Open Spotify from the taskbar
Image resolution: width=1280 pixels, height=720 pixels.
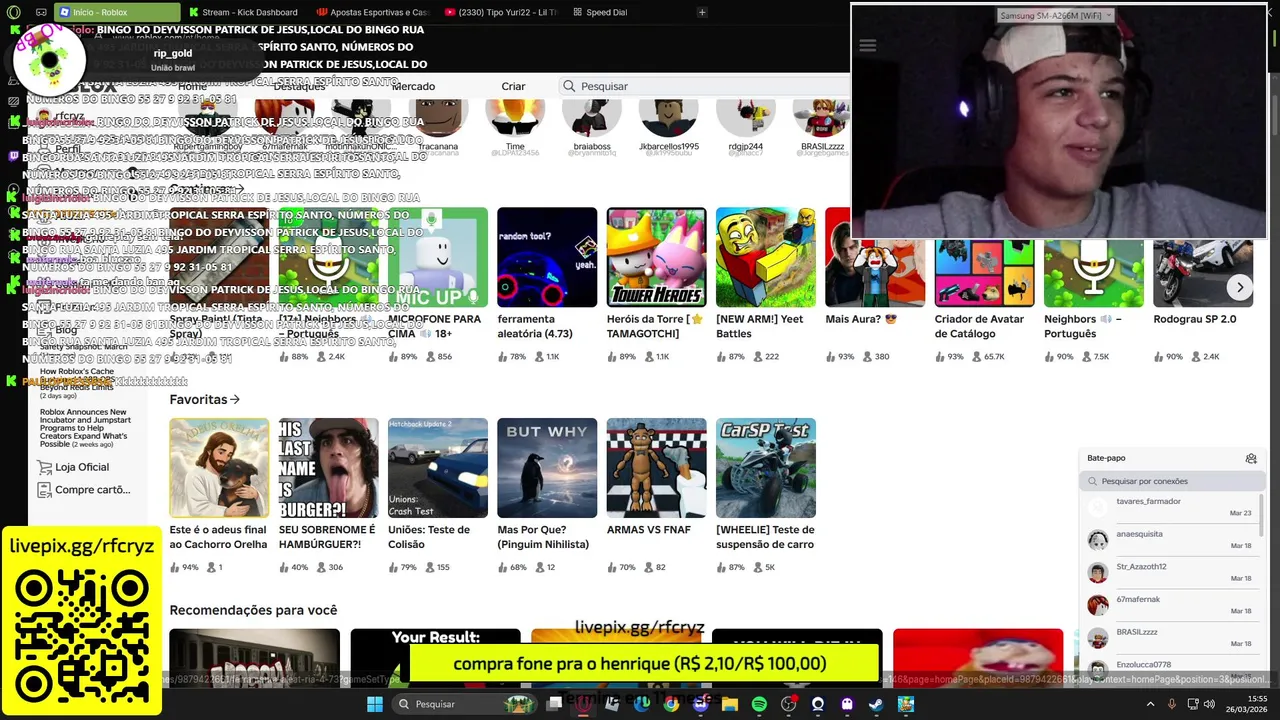click(x=759, y=704)
